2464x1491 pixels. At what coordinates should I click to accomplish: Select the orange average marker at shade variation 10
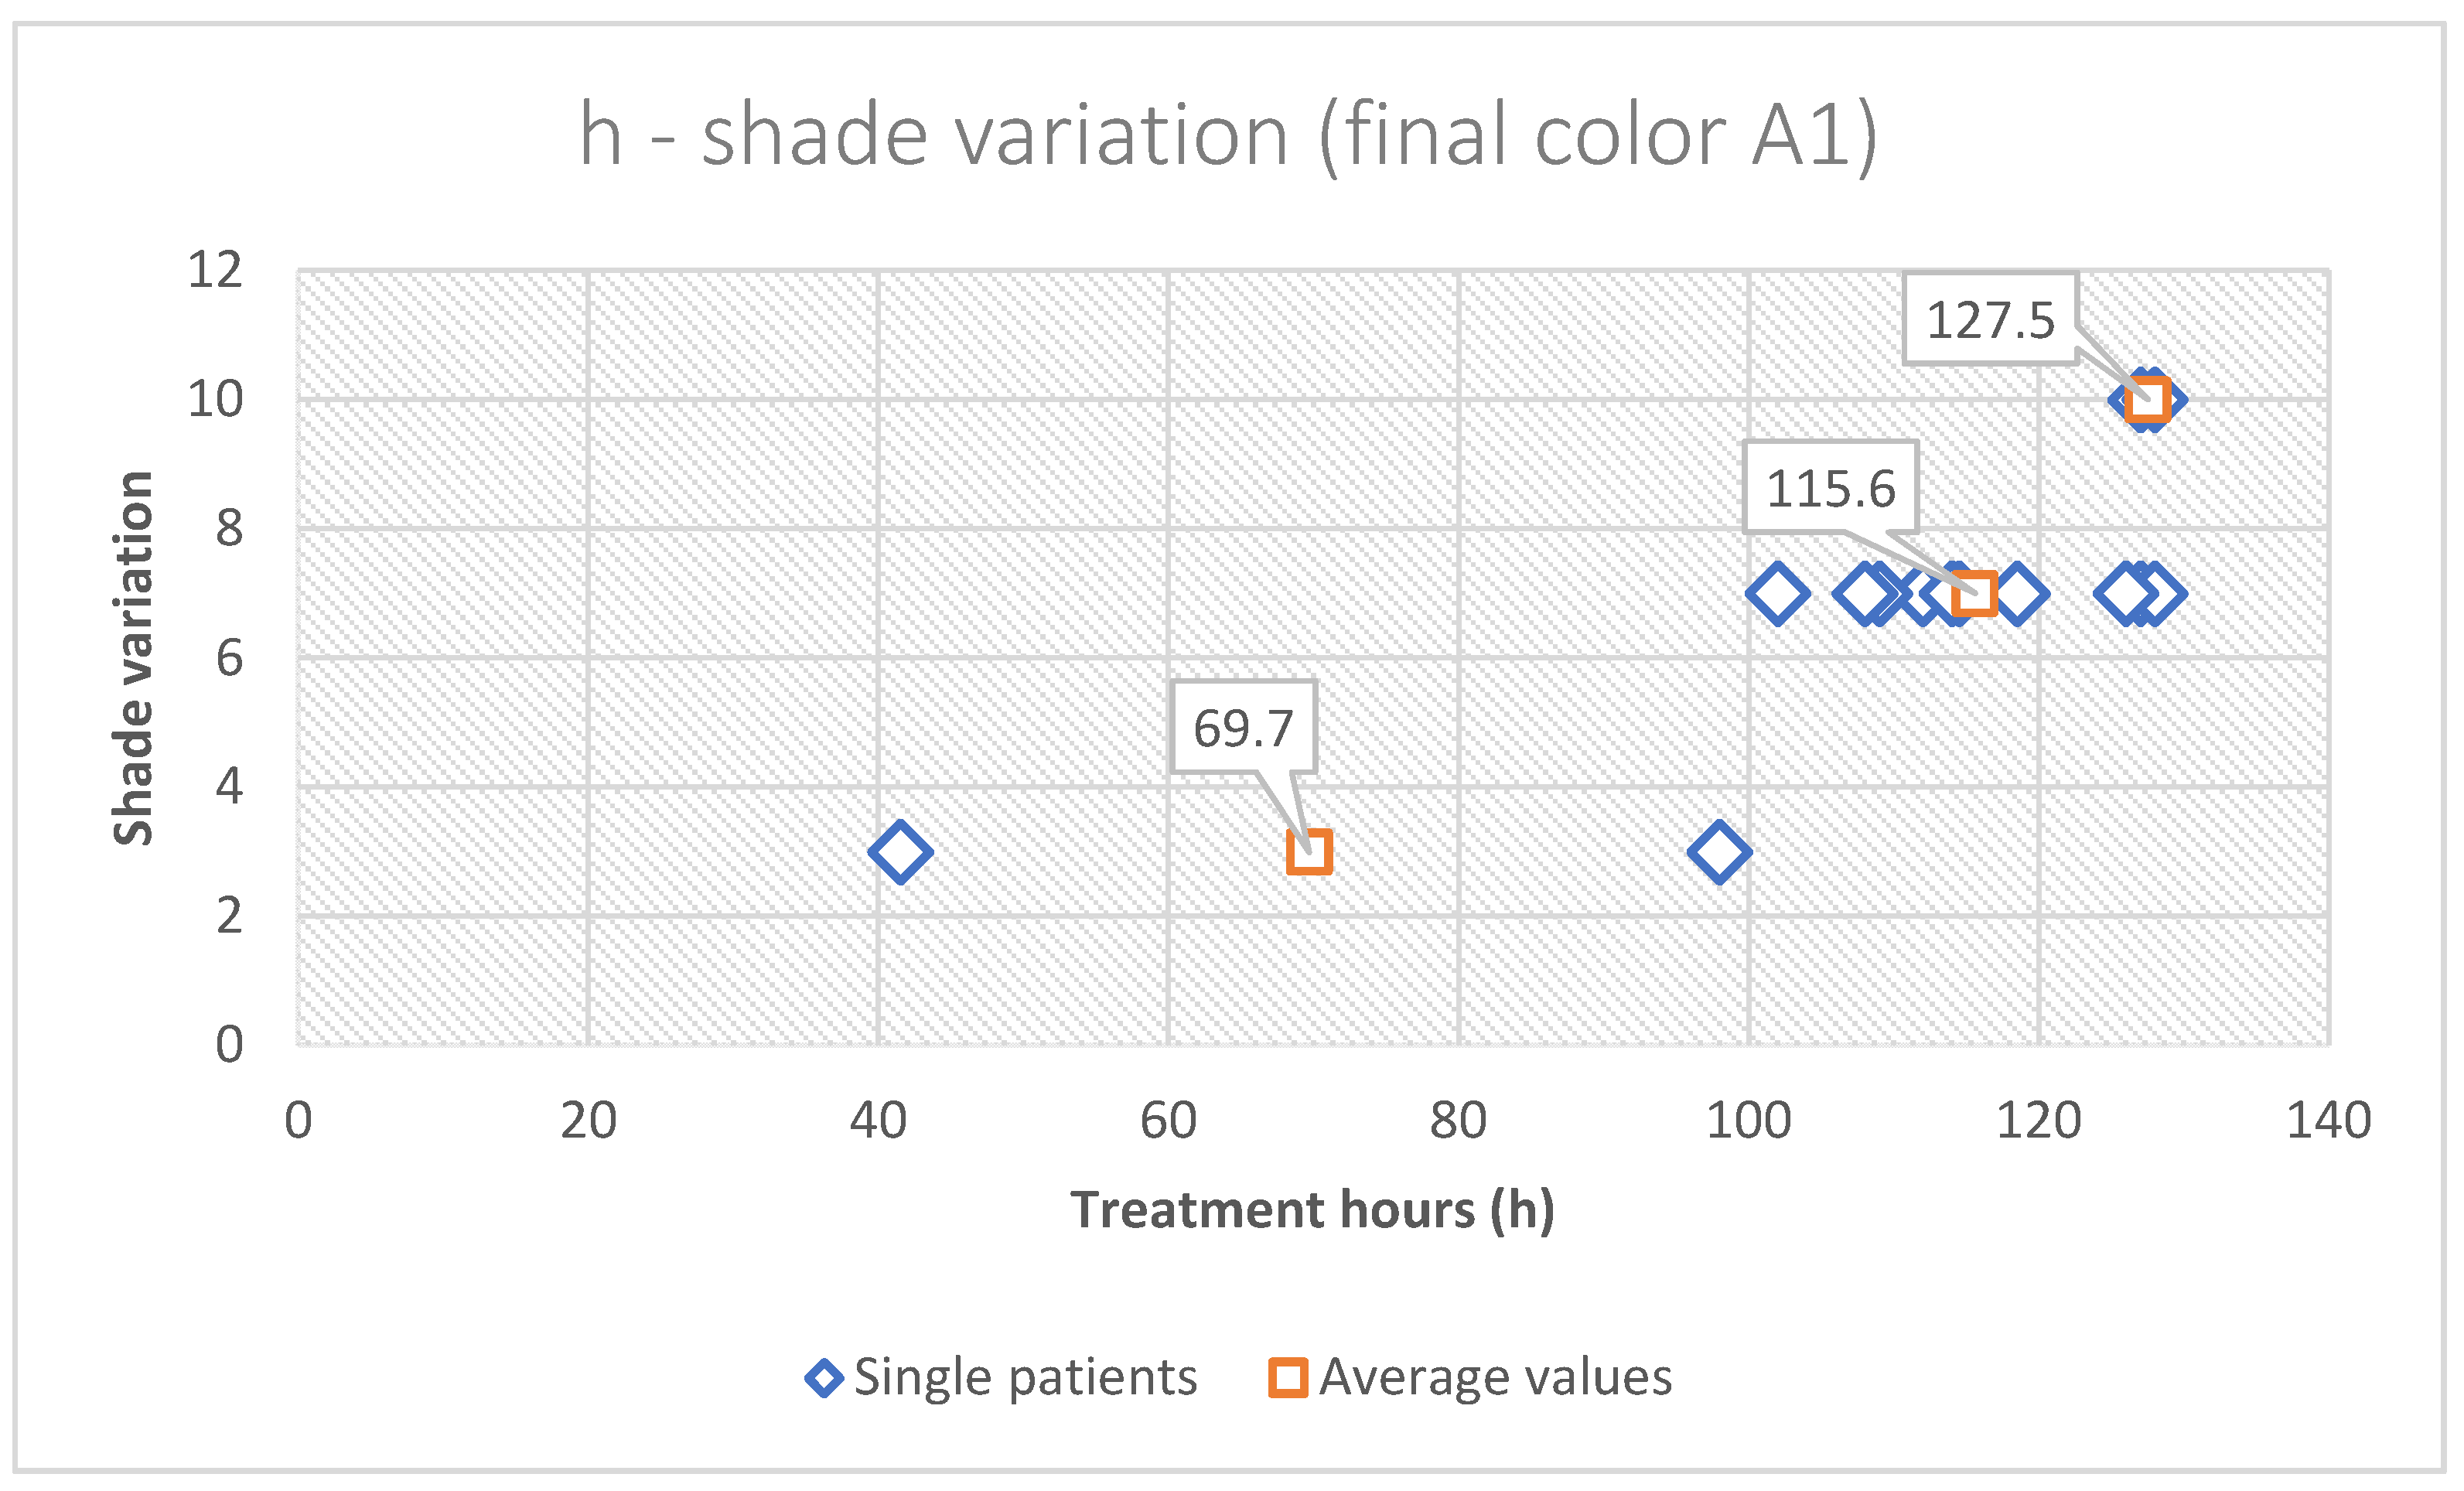tap(2147, 400)
